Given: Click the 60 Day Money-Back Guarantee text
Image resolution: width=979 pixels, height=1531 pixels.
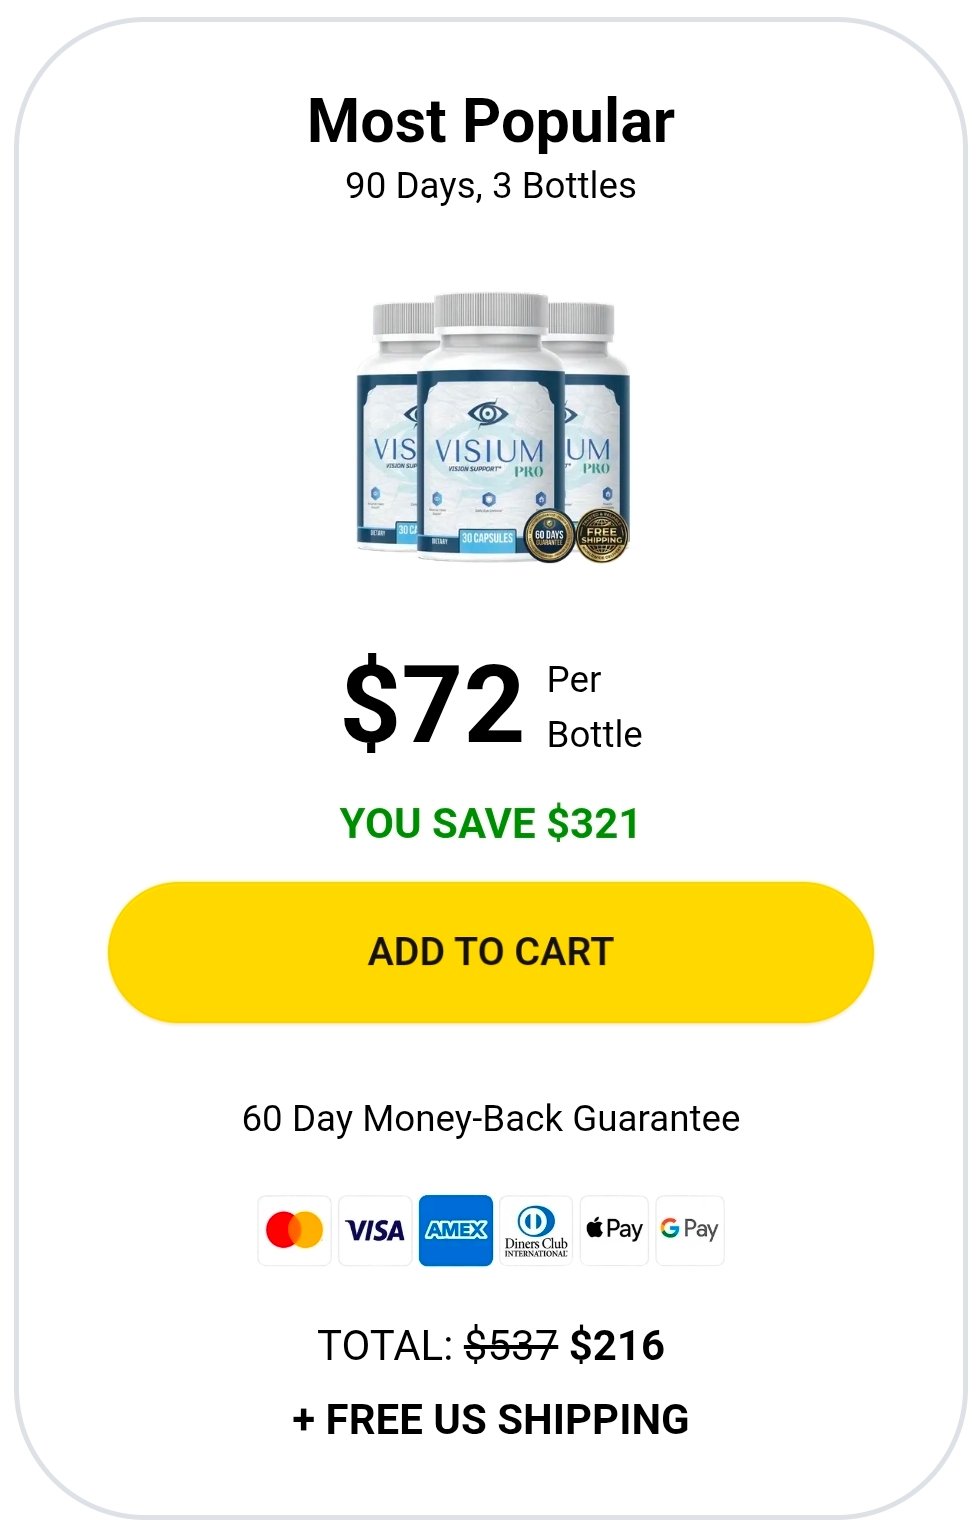Looking at the screenshot, I should click(491, 1118).
